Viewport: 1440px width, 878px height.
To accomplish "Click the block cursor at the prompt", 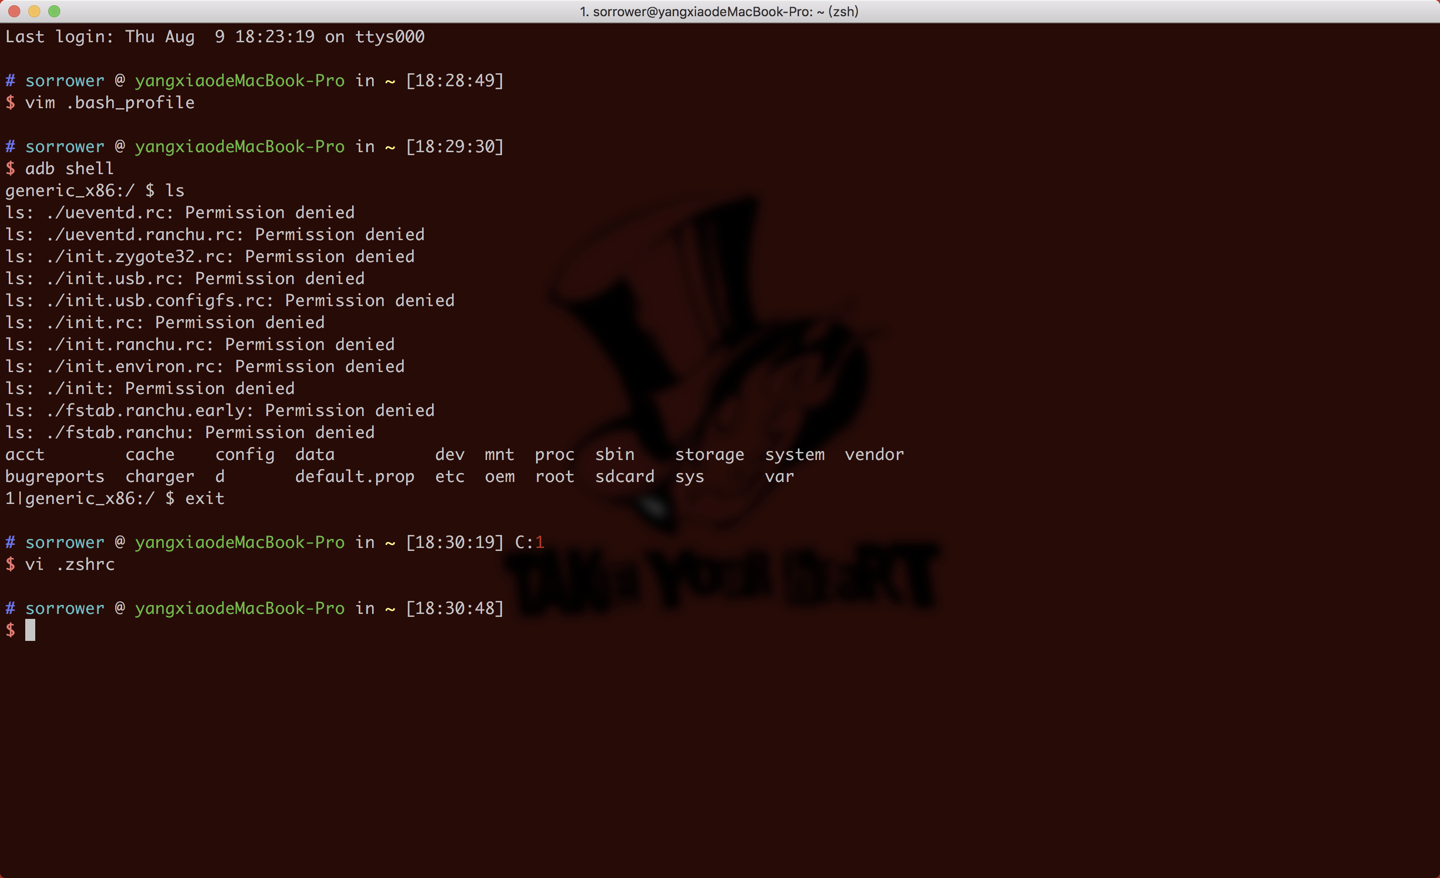I will 30,630.
